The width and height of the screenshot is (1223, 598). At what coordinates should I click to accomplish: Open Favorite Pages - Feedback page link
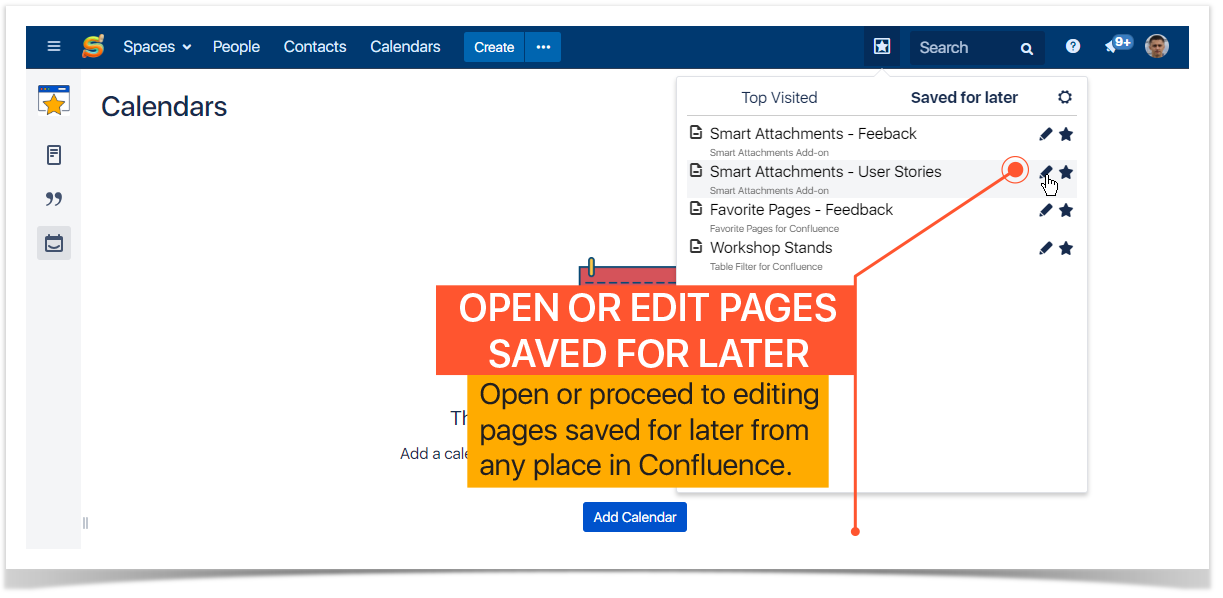pyautogui.click(x=801, y=210)
